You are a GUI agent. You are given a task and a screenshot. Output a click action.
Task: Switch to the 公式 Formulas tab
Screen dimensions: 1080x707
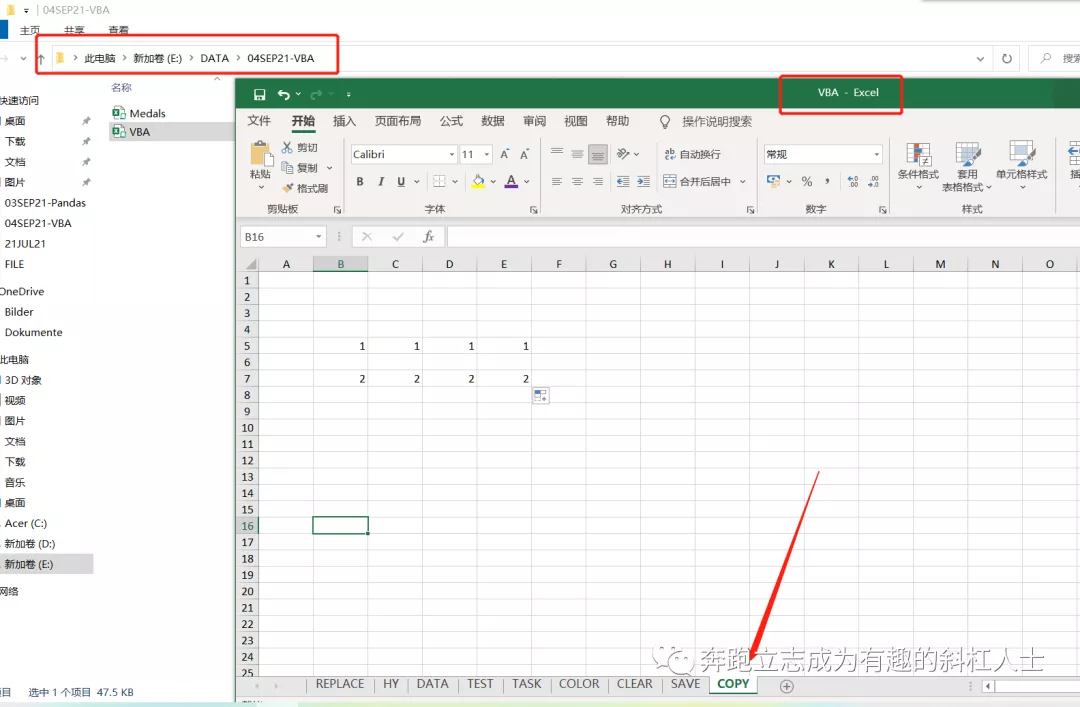(451, 121)
